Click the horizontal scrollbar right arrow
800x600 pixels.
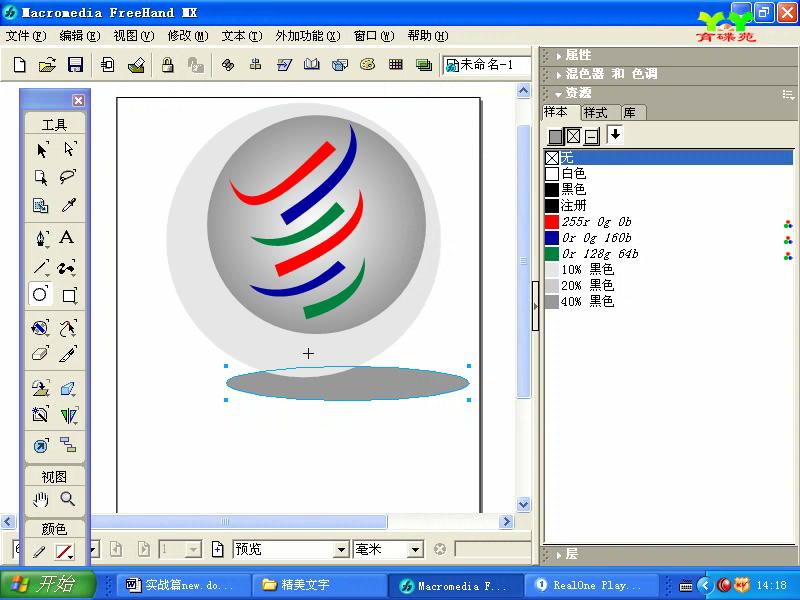[x=506, y=521]
